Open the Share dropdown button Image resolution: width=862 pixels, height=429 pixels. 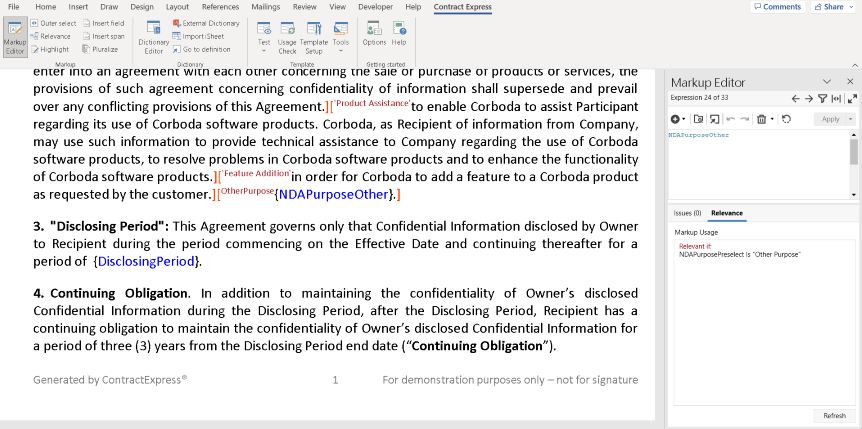(833, 7)
